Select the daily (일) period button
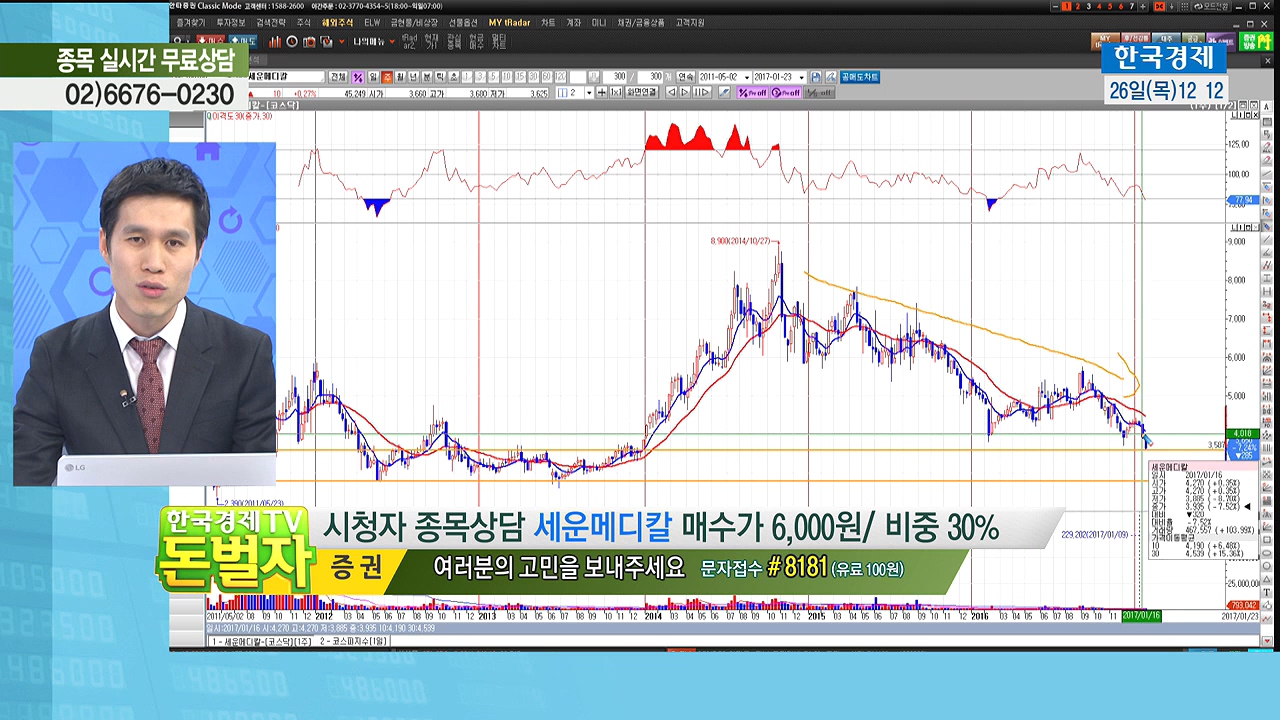The width and height of the screenshot is (1280, 720). (373, 77)
